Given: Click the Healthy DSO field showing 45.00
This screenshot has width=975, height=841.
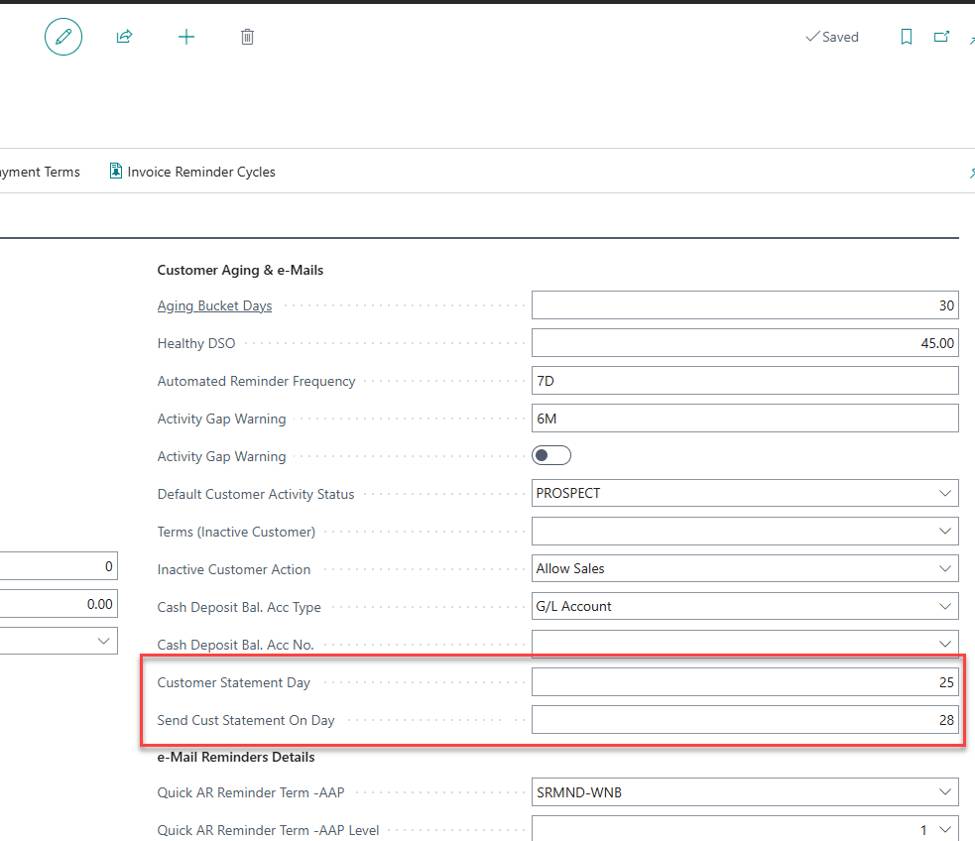Looking at the screenshot, I should click(745, 343).
